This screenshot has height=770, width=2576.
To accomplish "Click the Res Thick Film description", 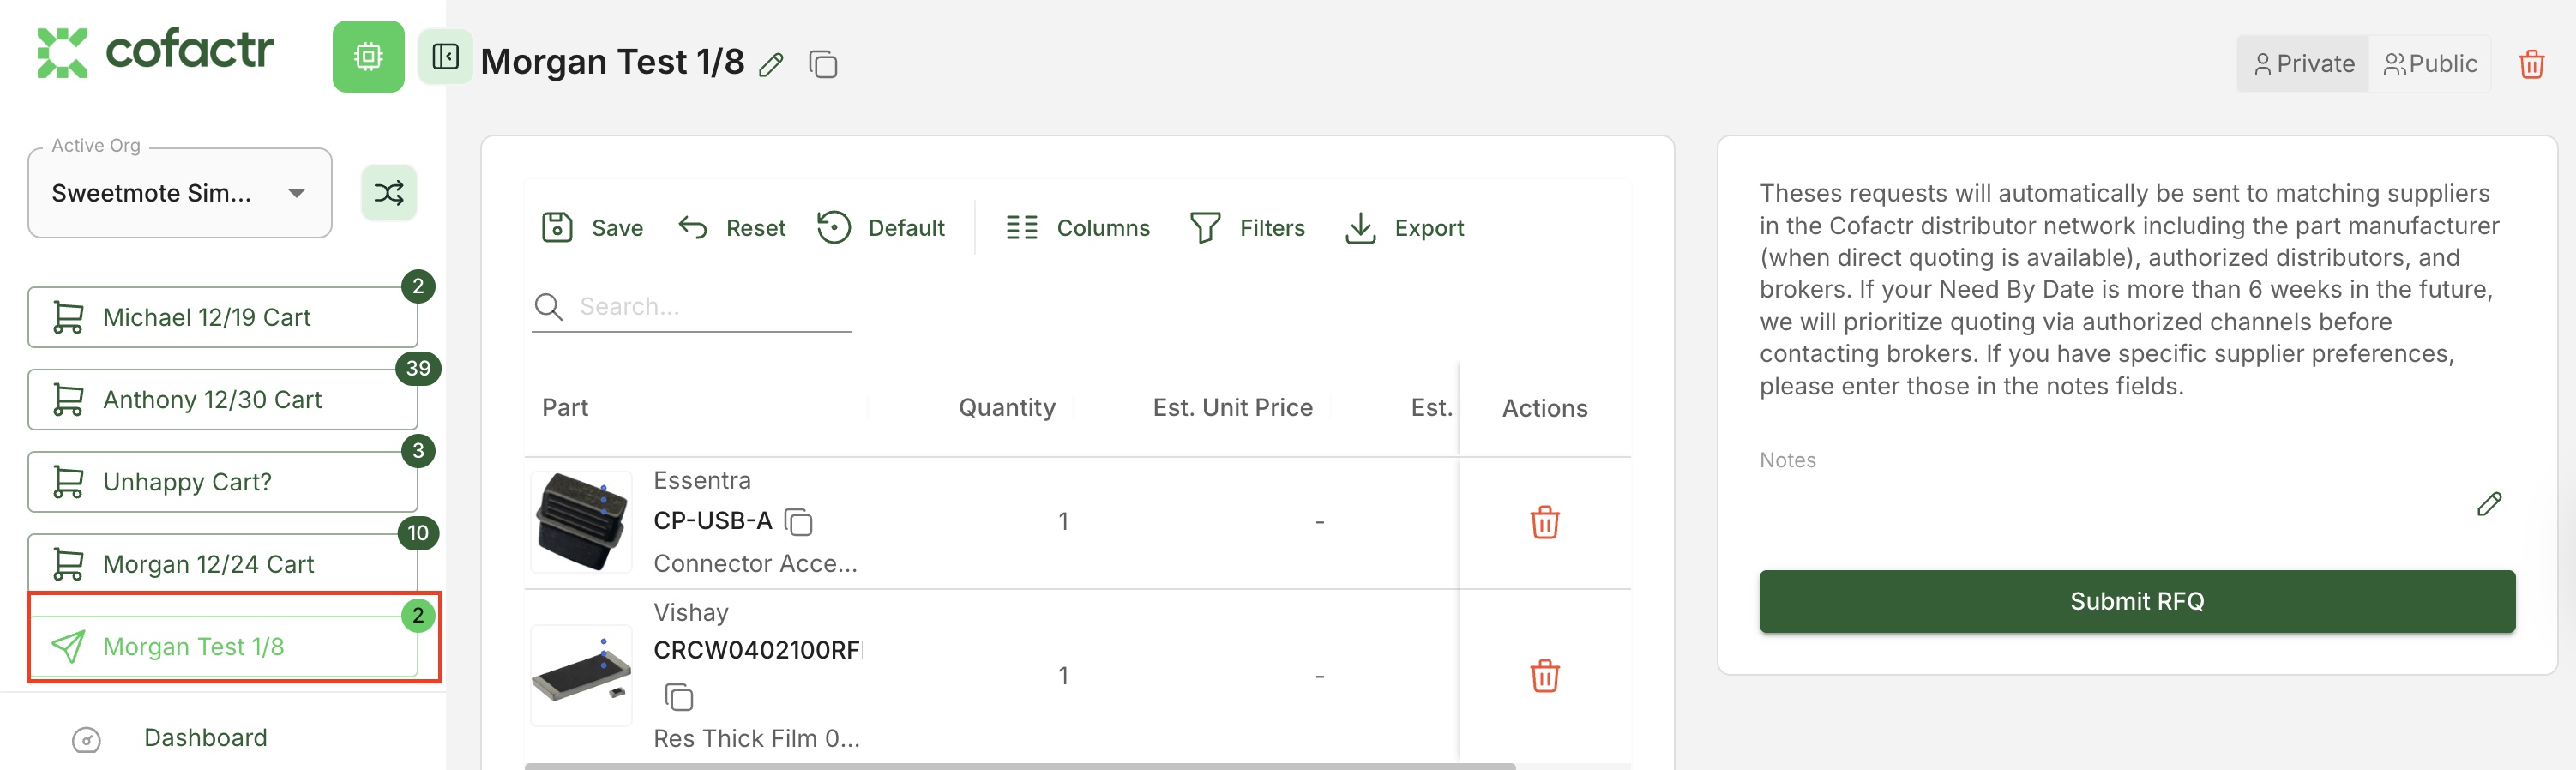I will pyautogui.click(x=756, y=739).
